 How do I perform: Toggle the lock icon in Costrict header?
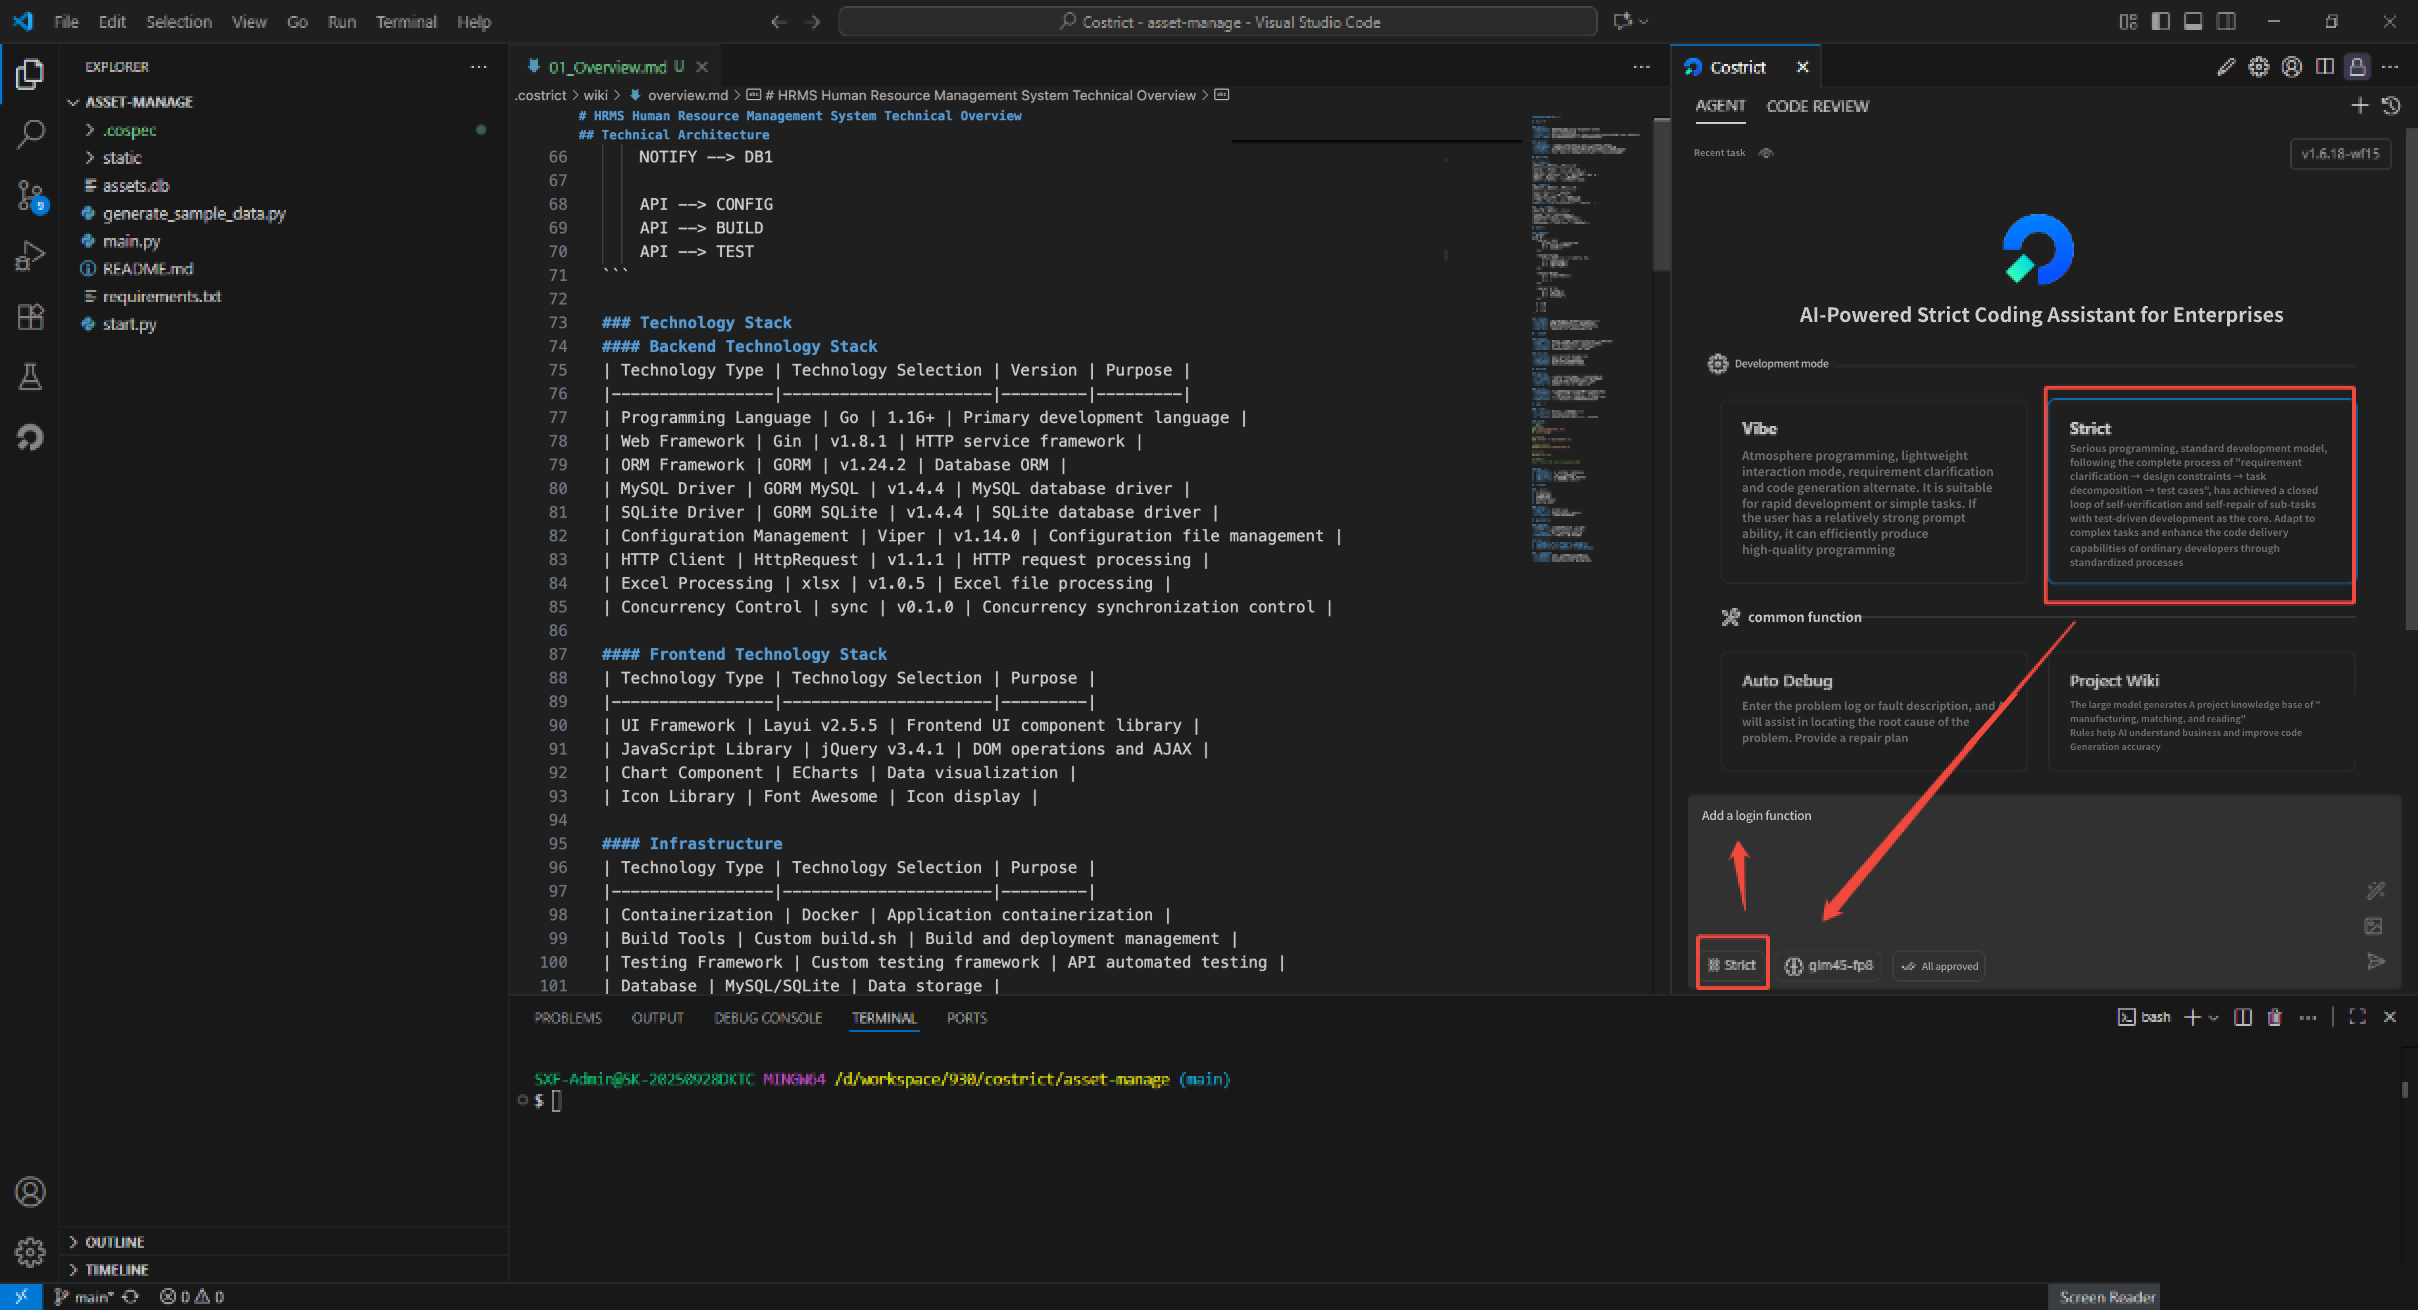click(2357, 67)
